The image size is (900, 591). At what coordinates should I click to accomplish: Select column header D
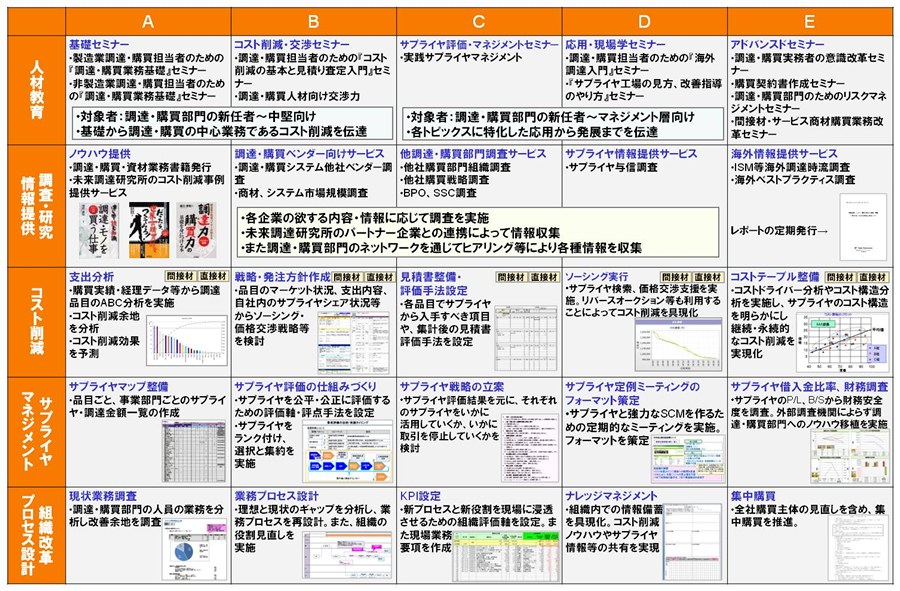644,22
